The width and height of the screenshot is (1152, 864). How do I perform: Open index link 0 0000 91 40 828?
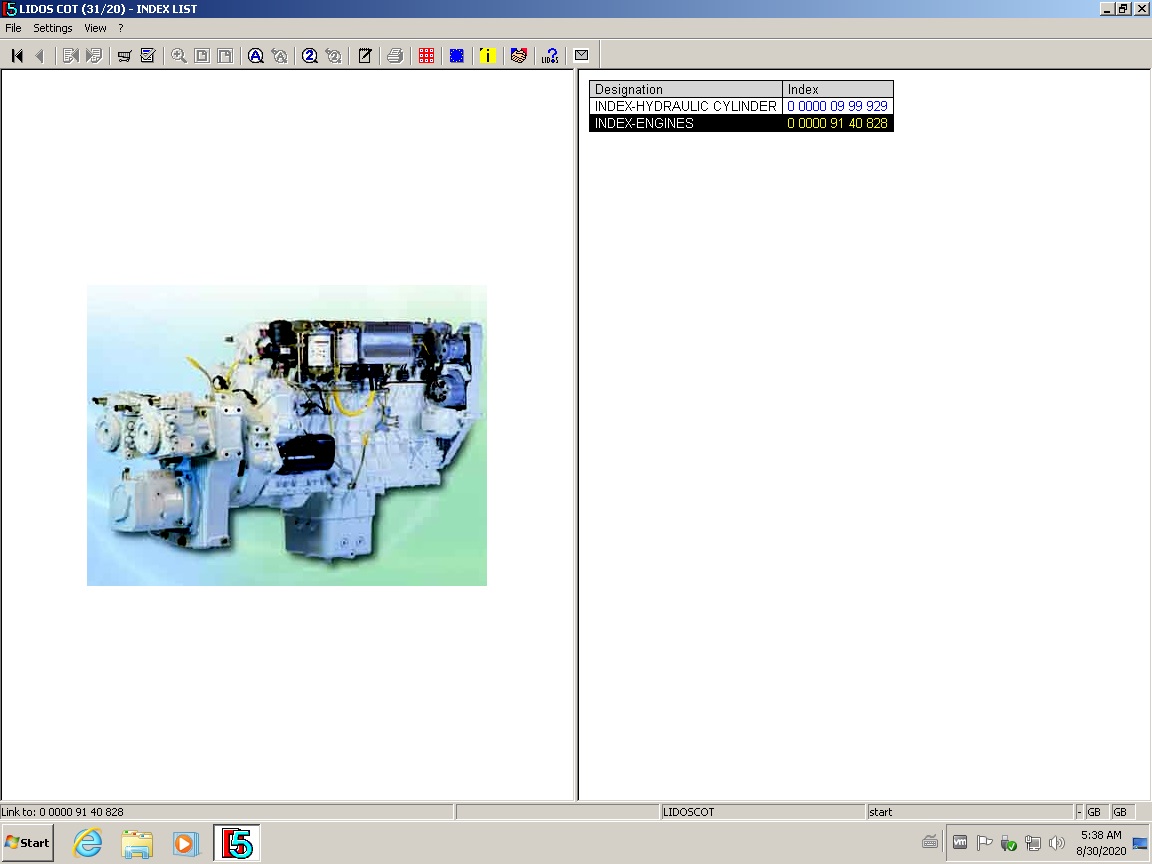(838, 123)
